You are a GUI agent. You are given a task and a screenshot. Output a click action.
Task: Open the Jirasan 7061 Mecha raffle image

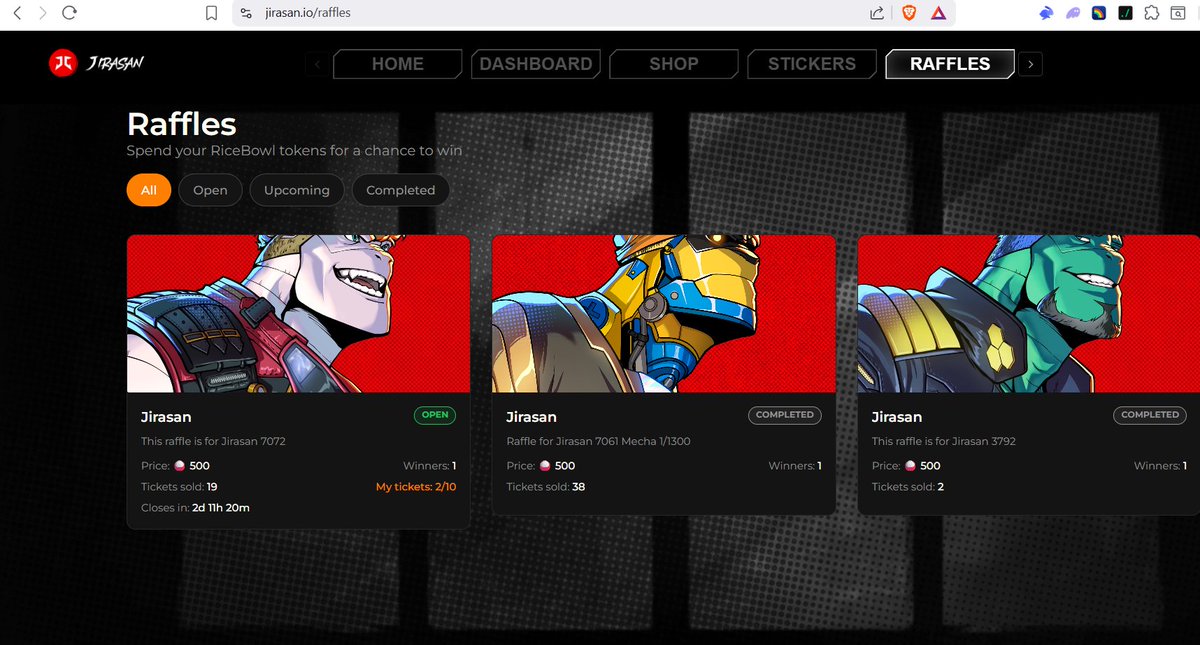click(664, 314)
